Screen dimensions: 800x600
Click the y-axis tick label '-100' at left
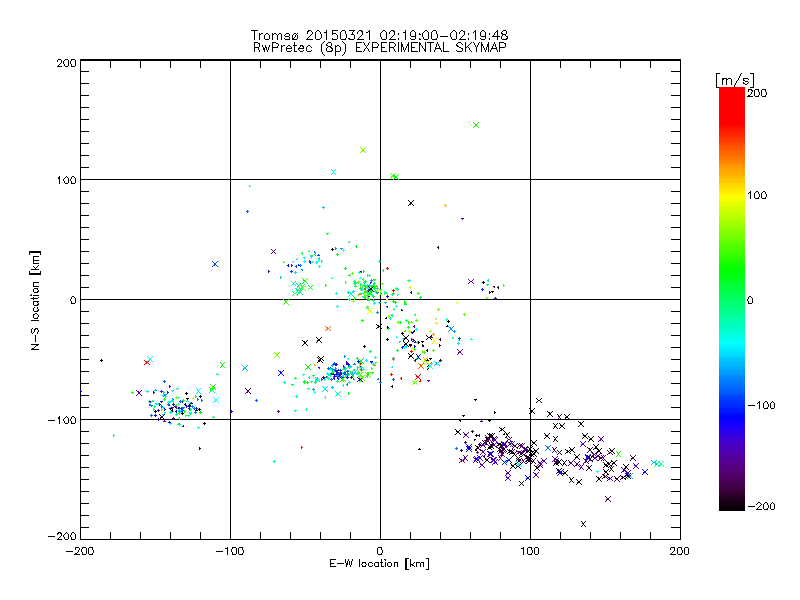click(x=62, y=420)
